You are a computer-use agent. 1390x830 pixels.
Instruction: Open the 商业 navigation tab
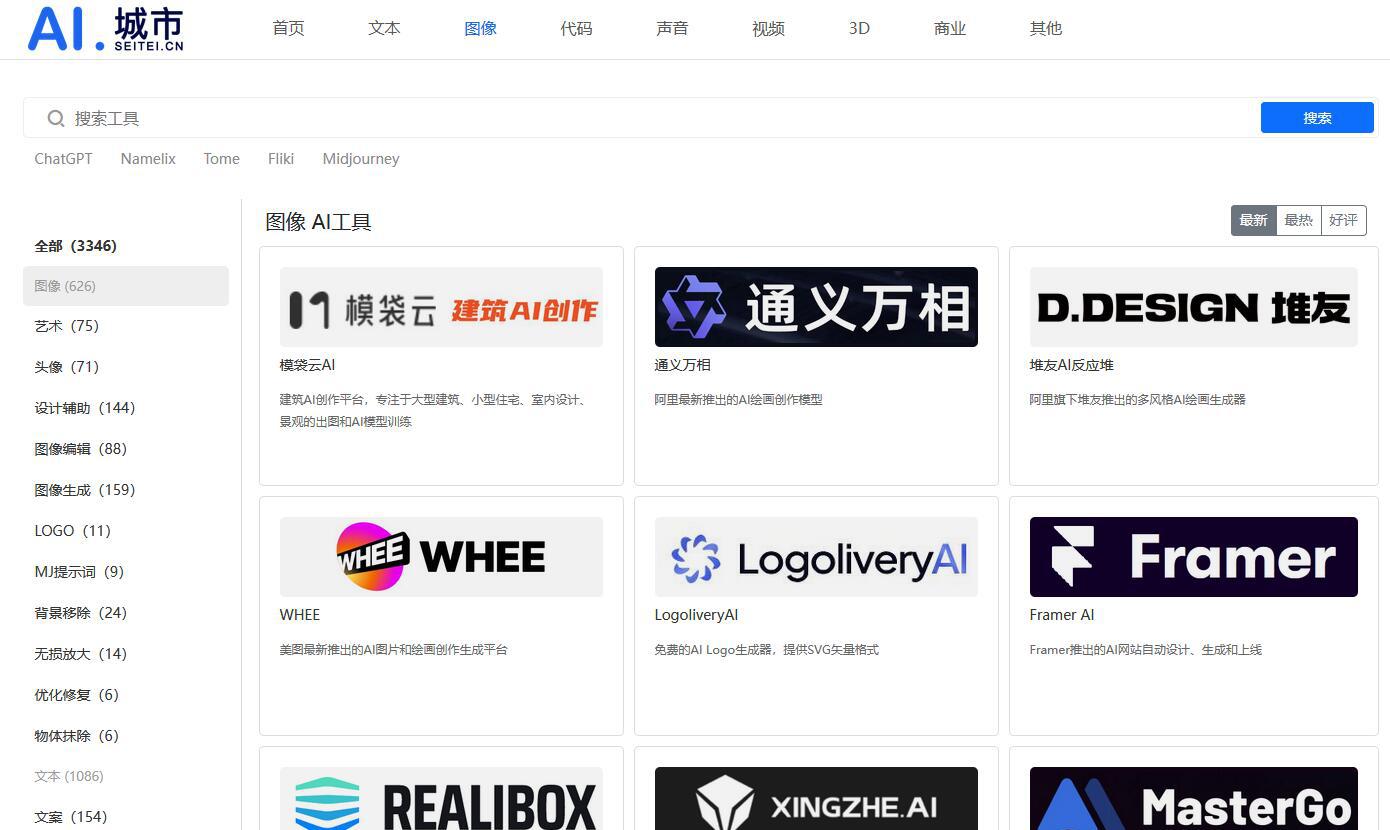[x=950, y=29]
